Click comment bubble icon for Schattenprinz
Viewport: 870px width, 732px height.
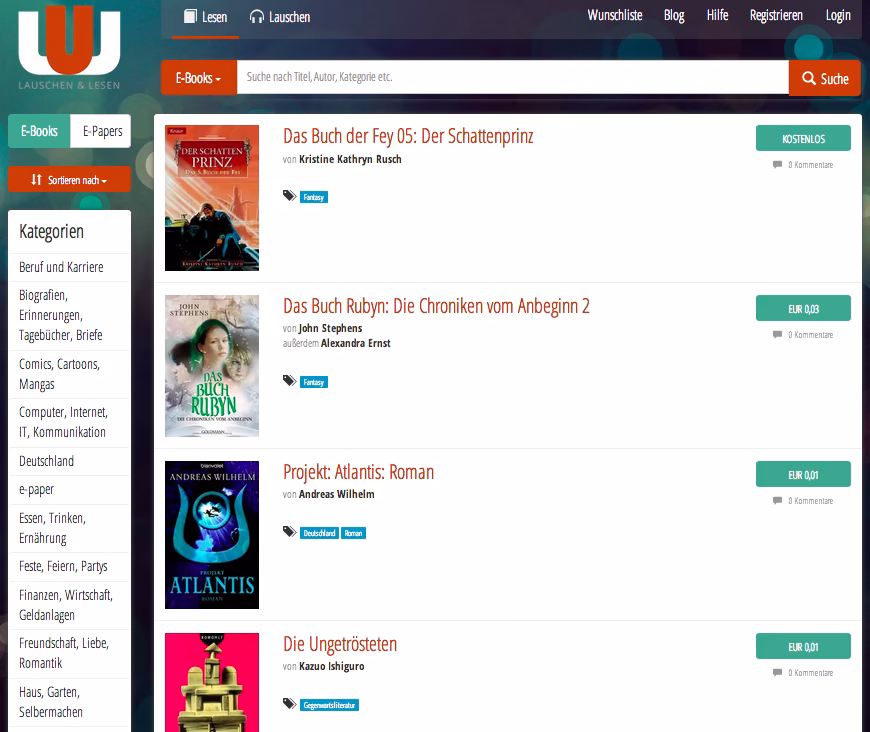[777, 165]
